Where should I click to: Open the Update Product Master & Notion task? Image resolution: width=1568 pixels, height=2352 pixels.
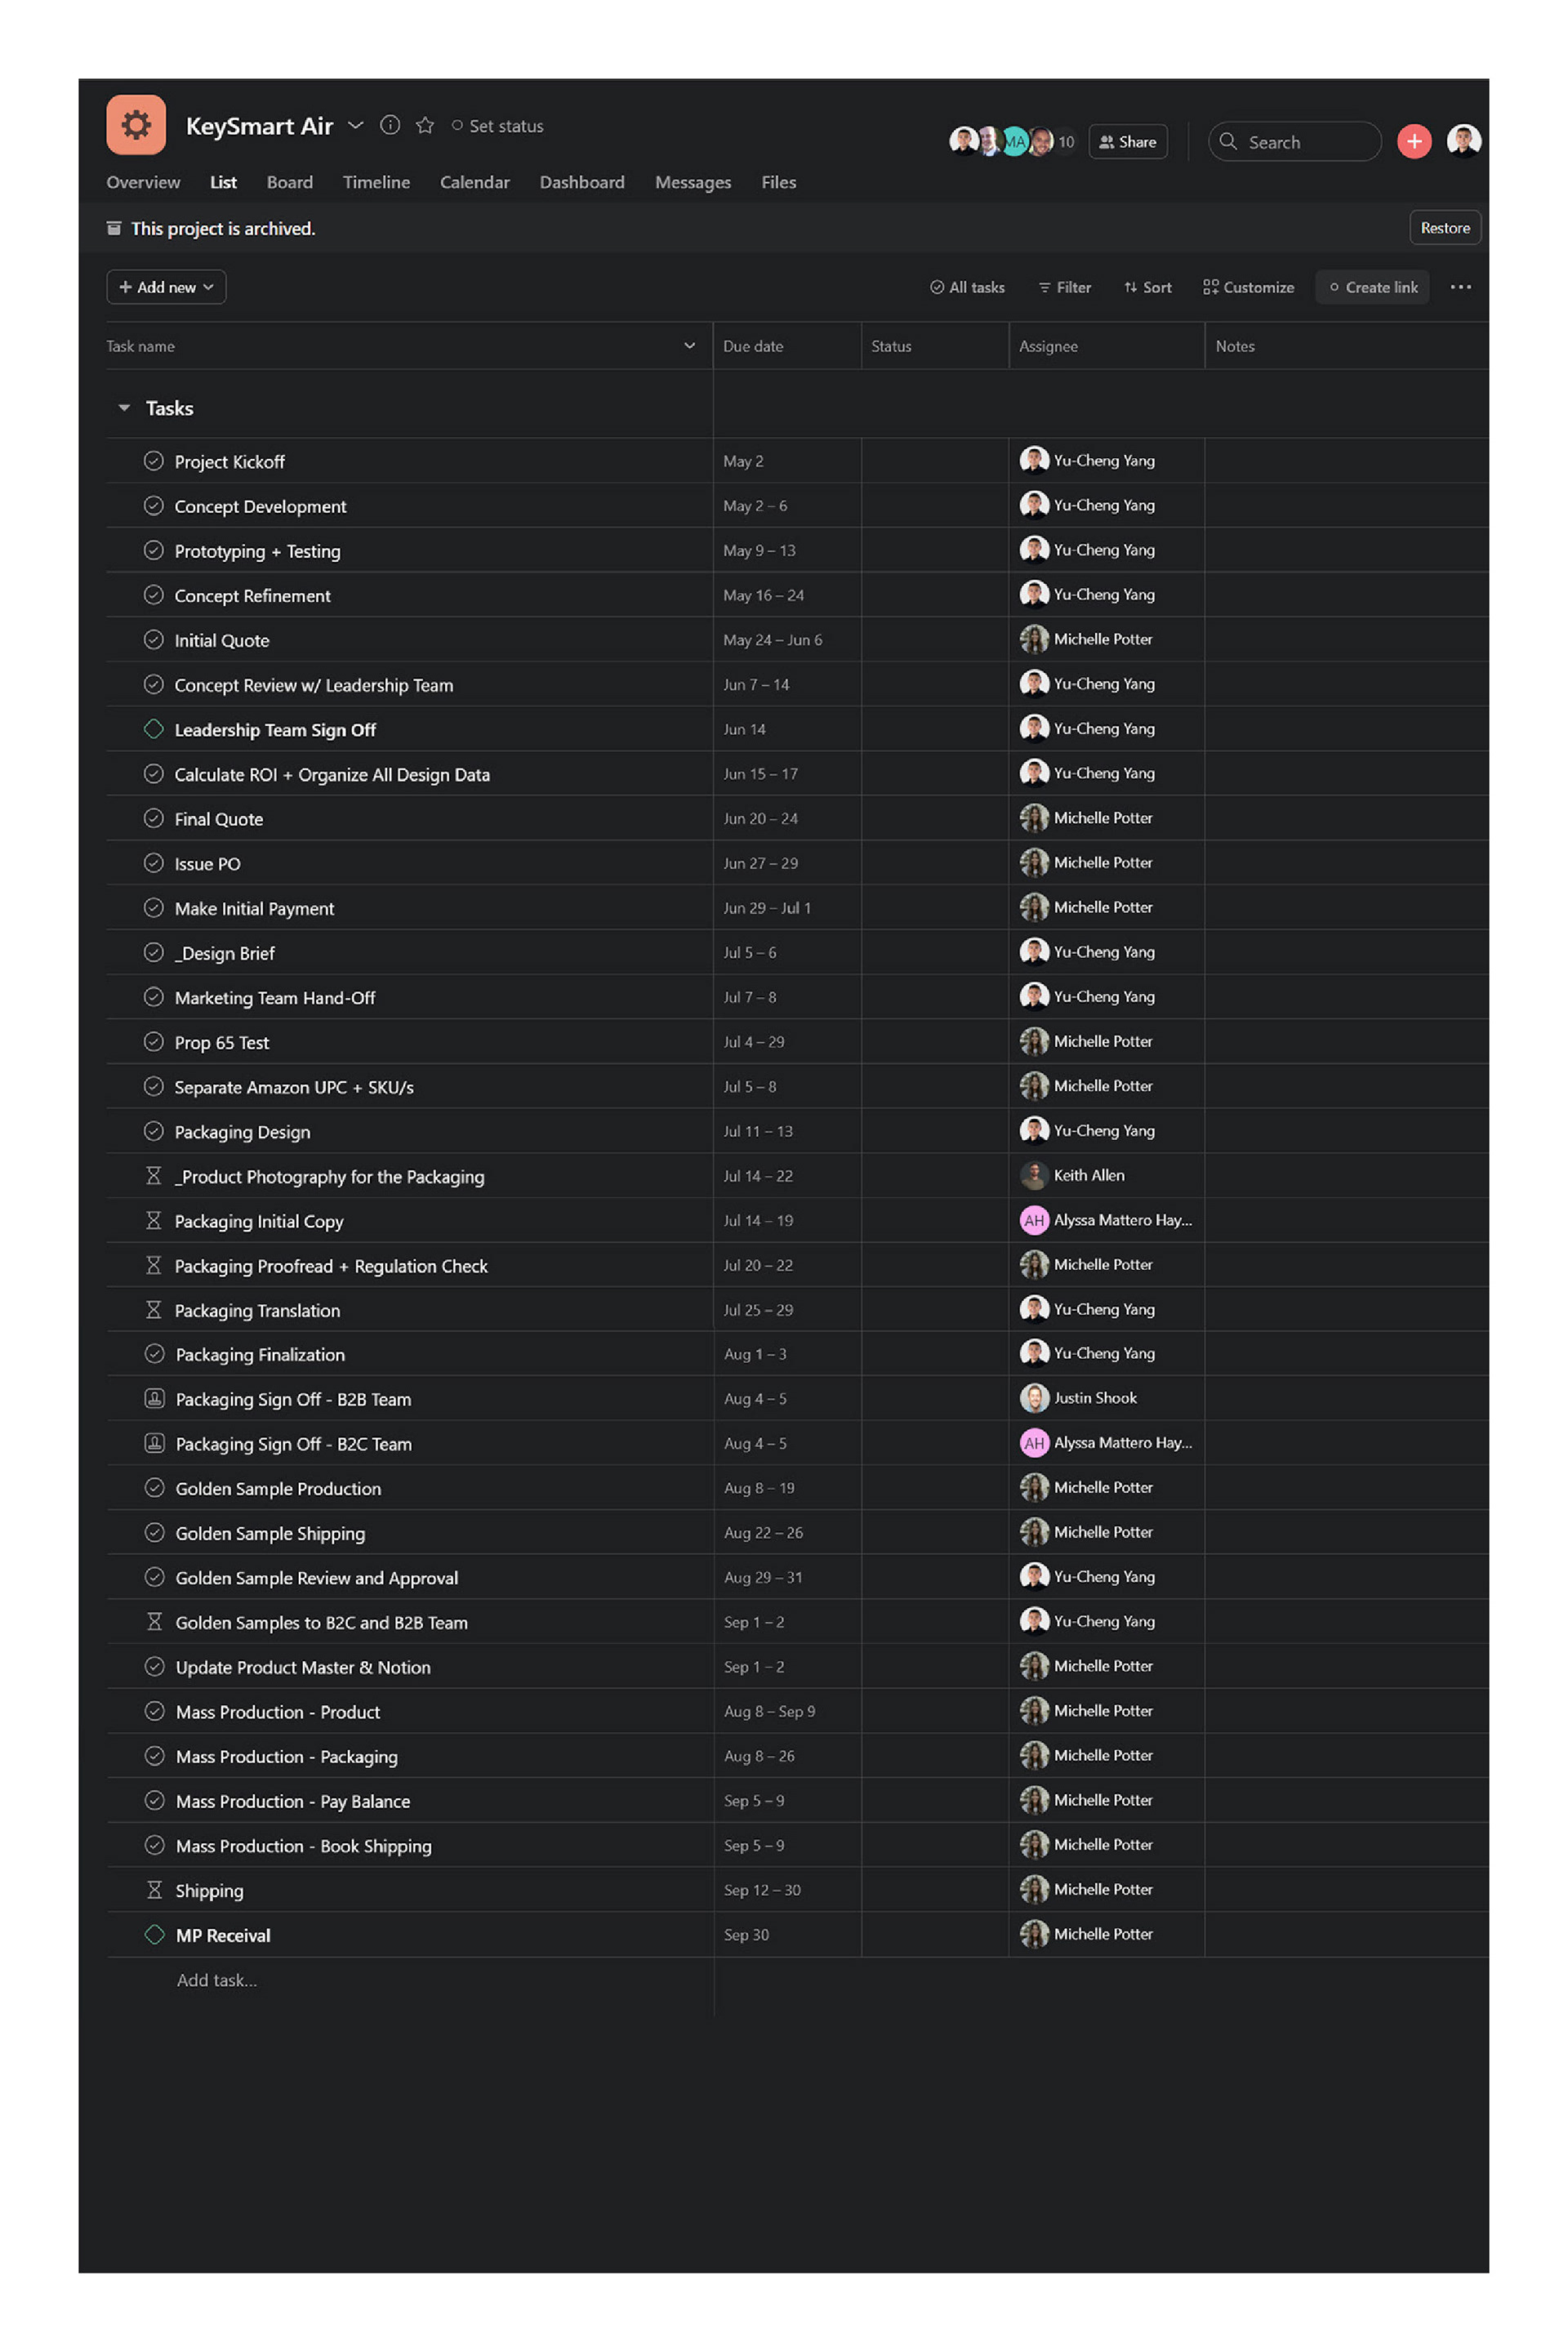point(303,1667)
